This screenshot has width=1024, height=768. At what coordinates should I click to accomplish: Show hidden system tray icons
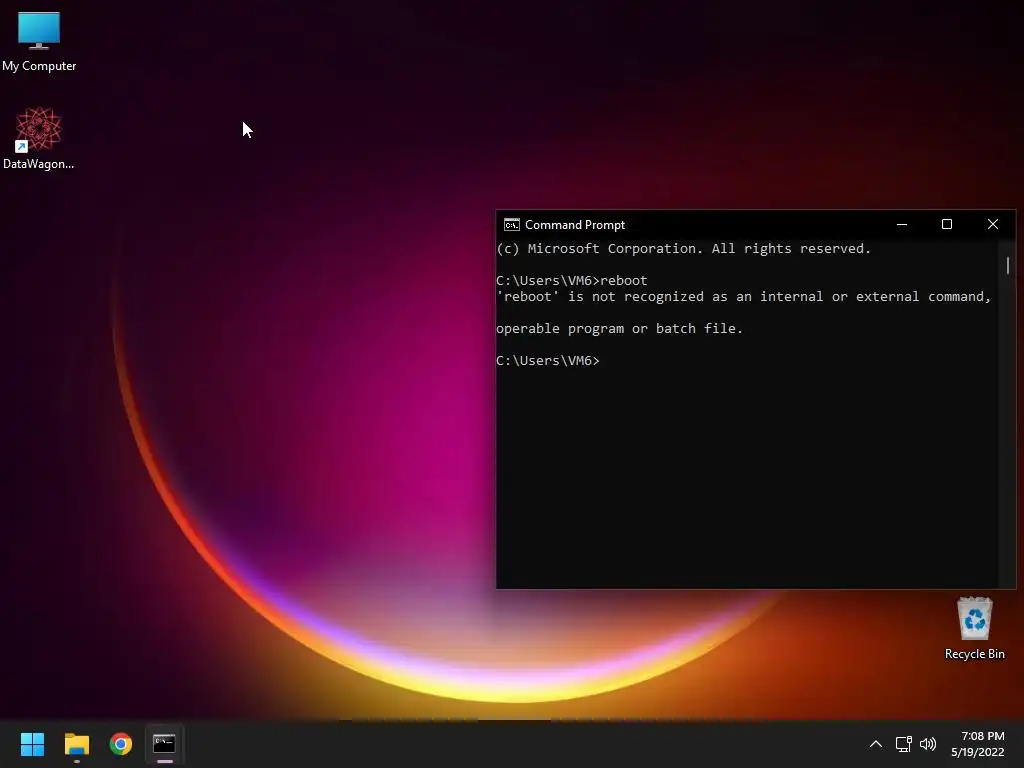point(876,744)
